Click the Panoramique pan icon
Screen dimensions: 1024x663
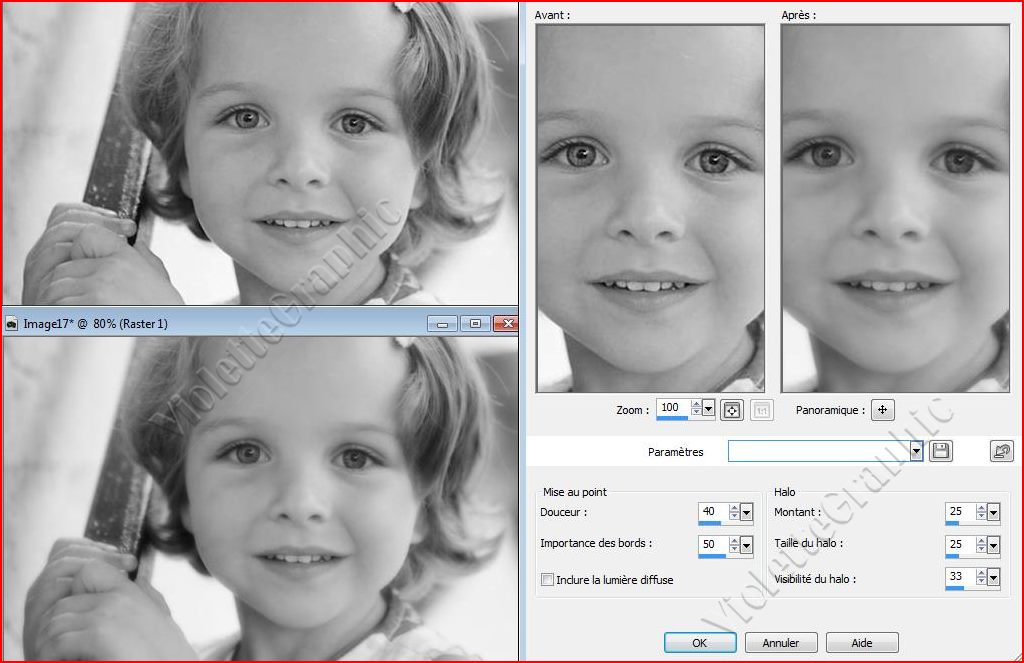click(x=882, y=409)
